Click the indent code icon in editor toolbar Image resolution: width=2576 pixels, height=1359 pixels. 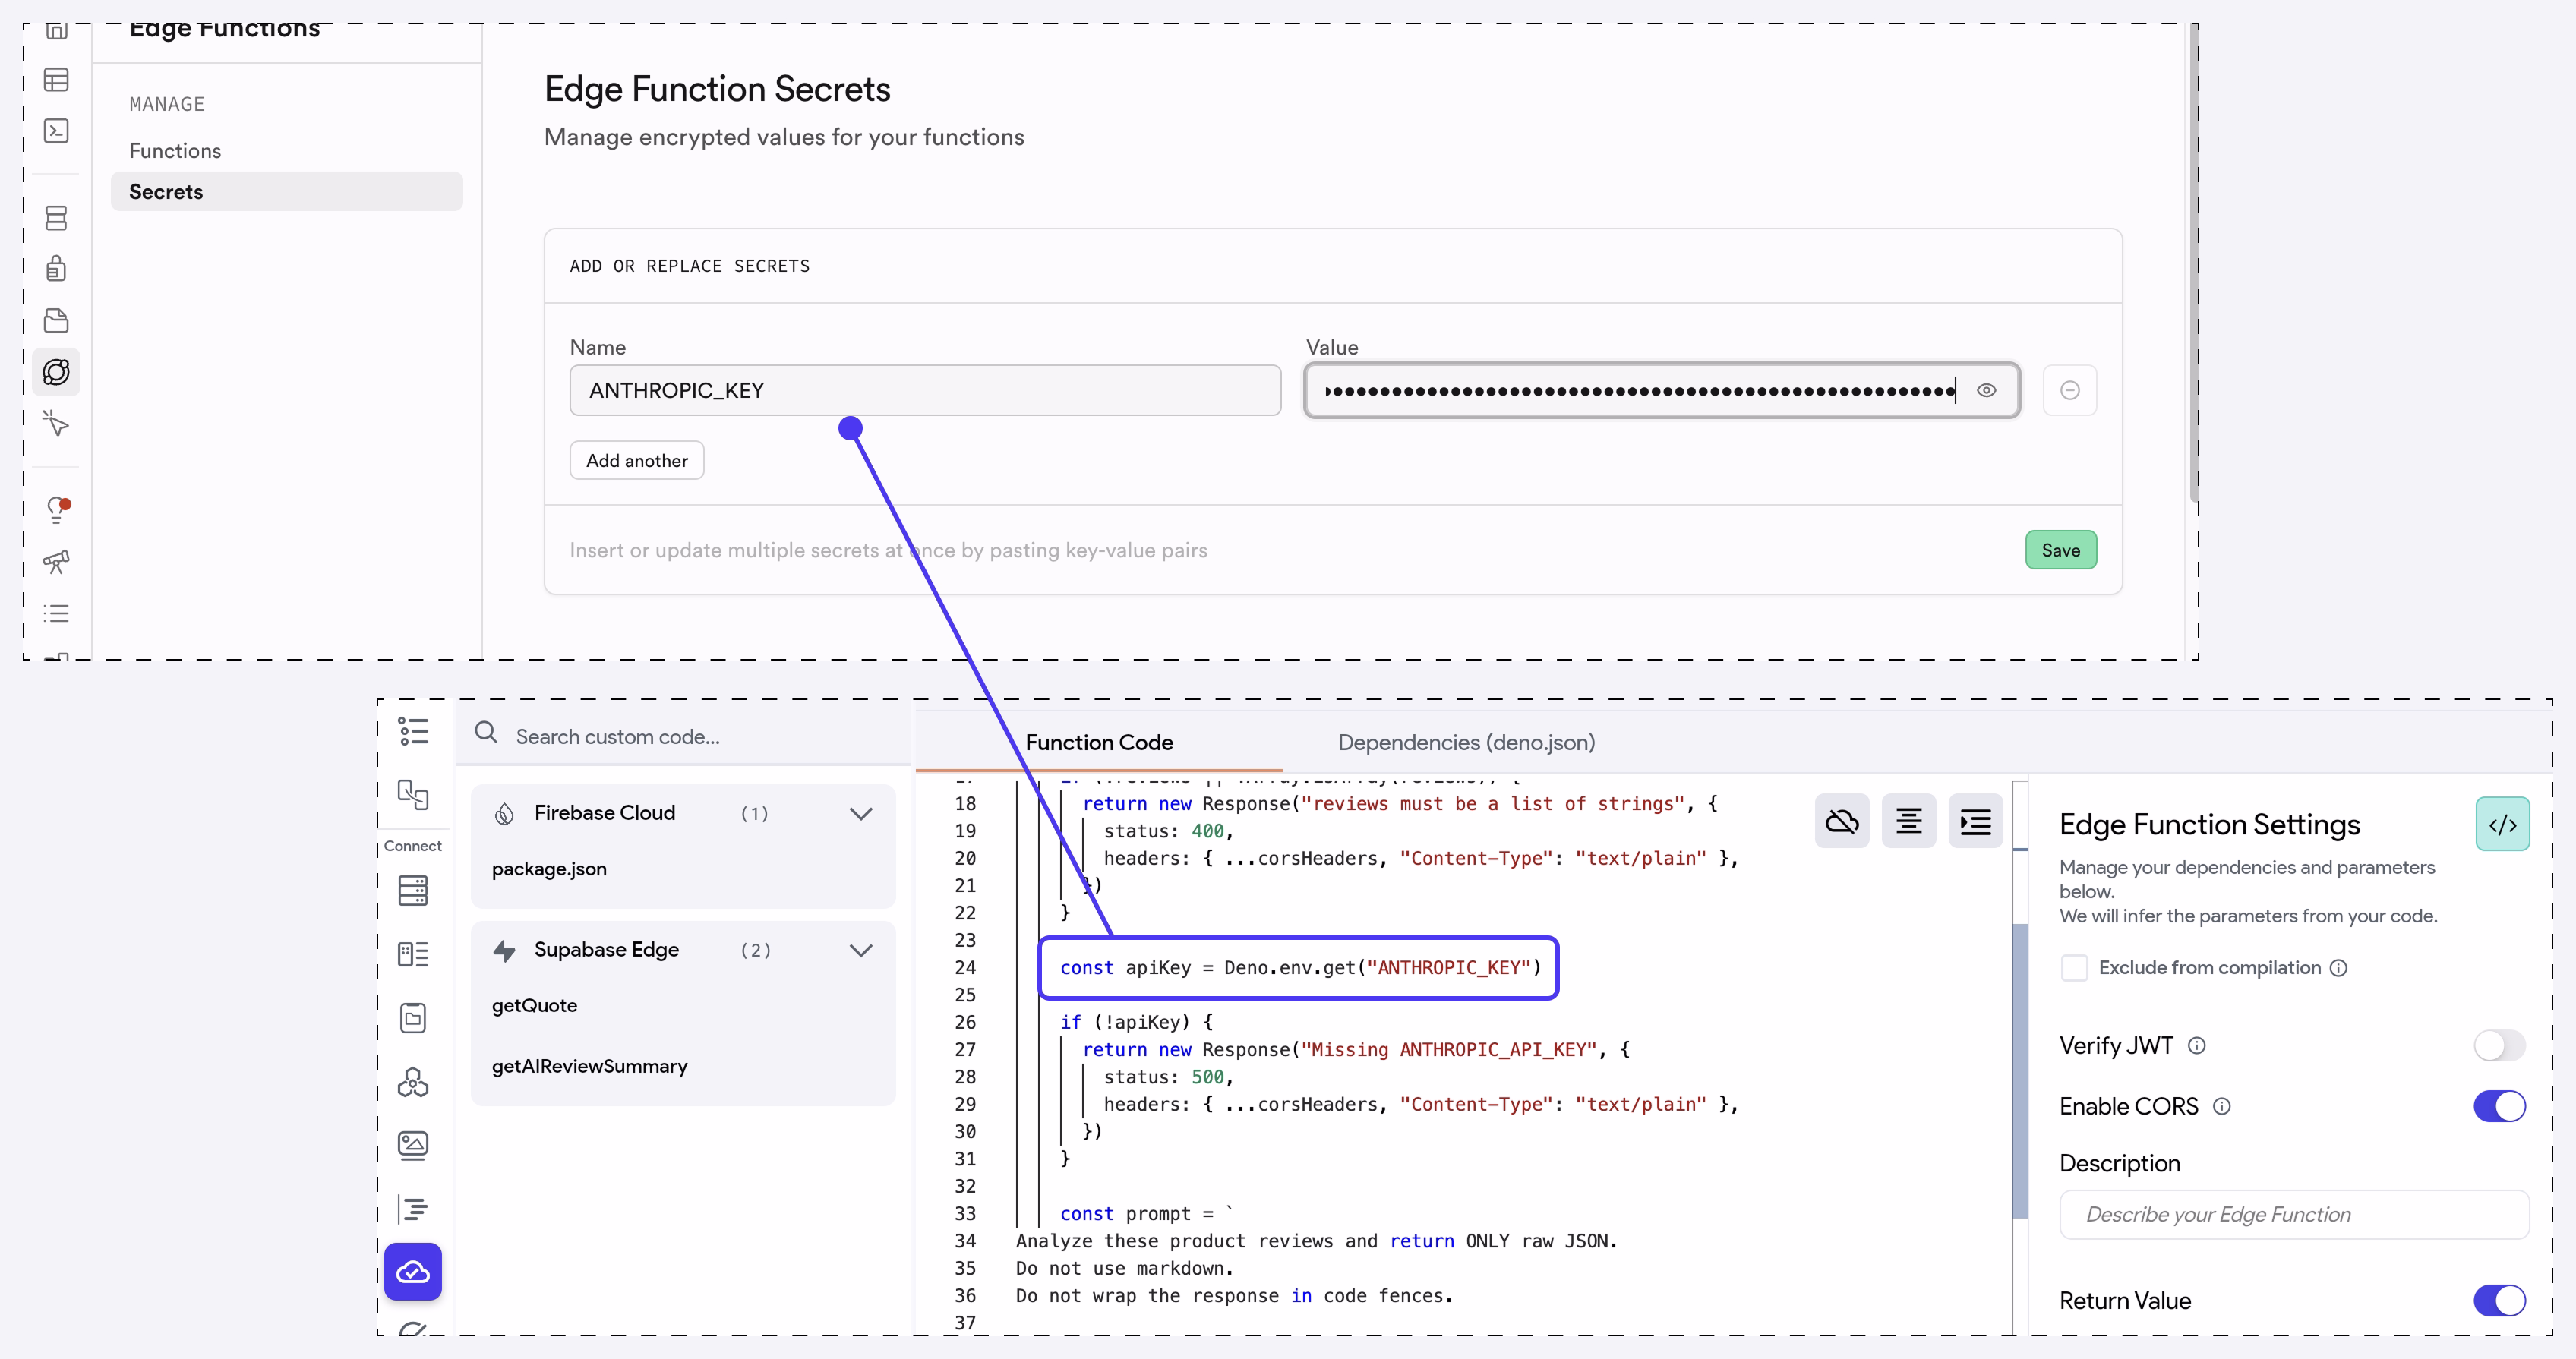pyautogui.click(x=1976, y=822)
